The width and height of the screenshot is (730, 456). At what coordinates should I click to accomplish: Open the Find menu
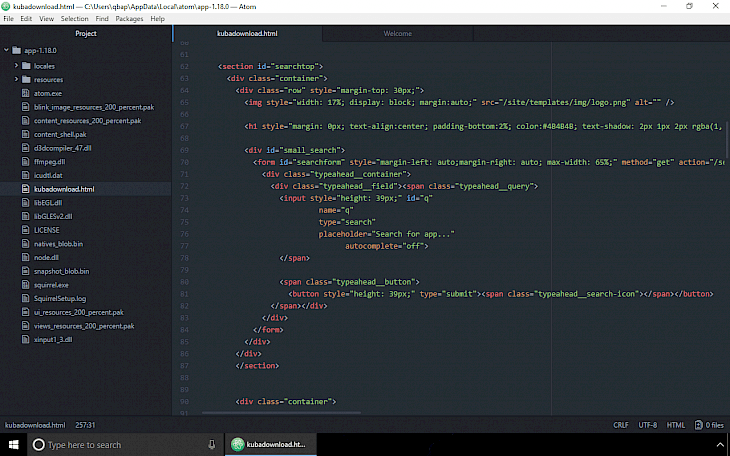(102, 19)
